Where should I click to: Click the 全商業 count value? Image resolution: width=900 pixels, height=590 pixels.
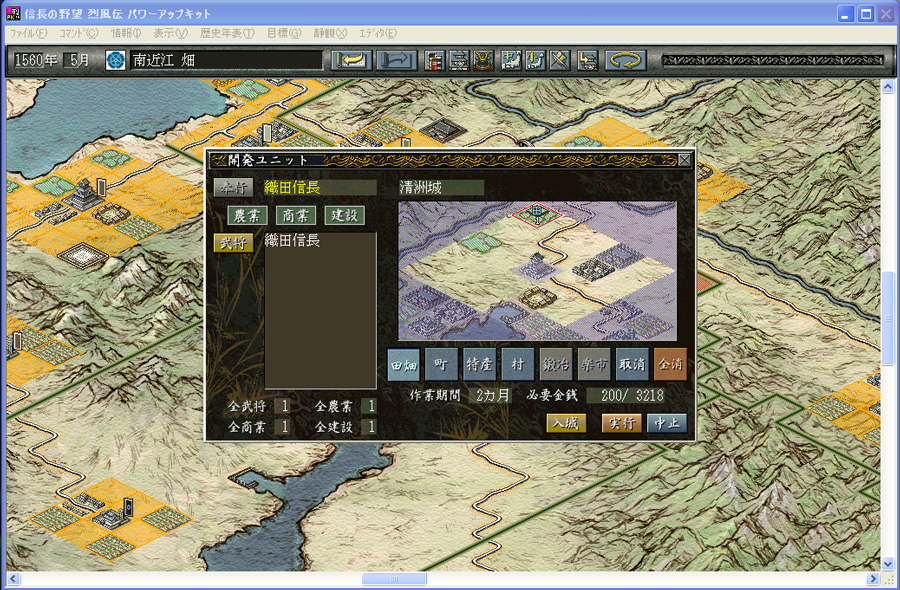point(283,427)
